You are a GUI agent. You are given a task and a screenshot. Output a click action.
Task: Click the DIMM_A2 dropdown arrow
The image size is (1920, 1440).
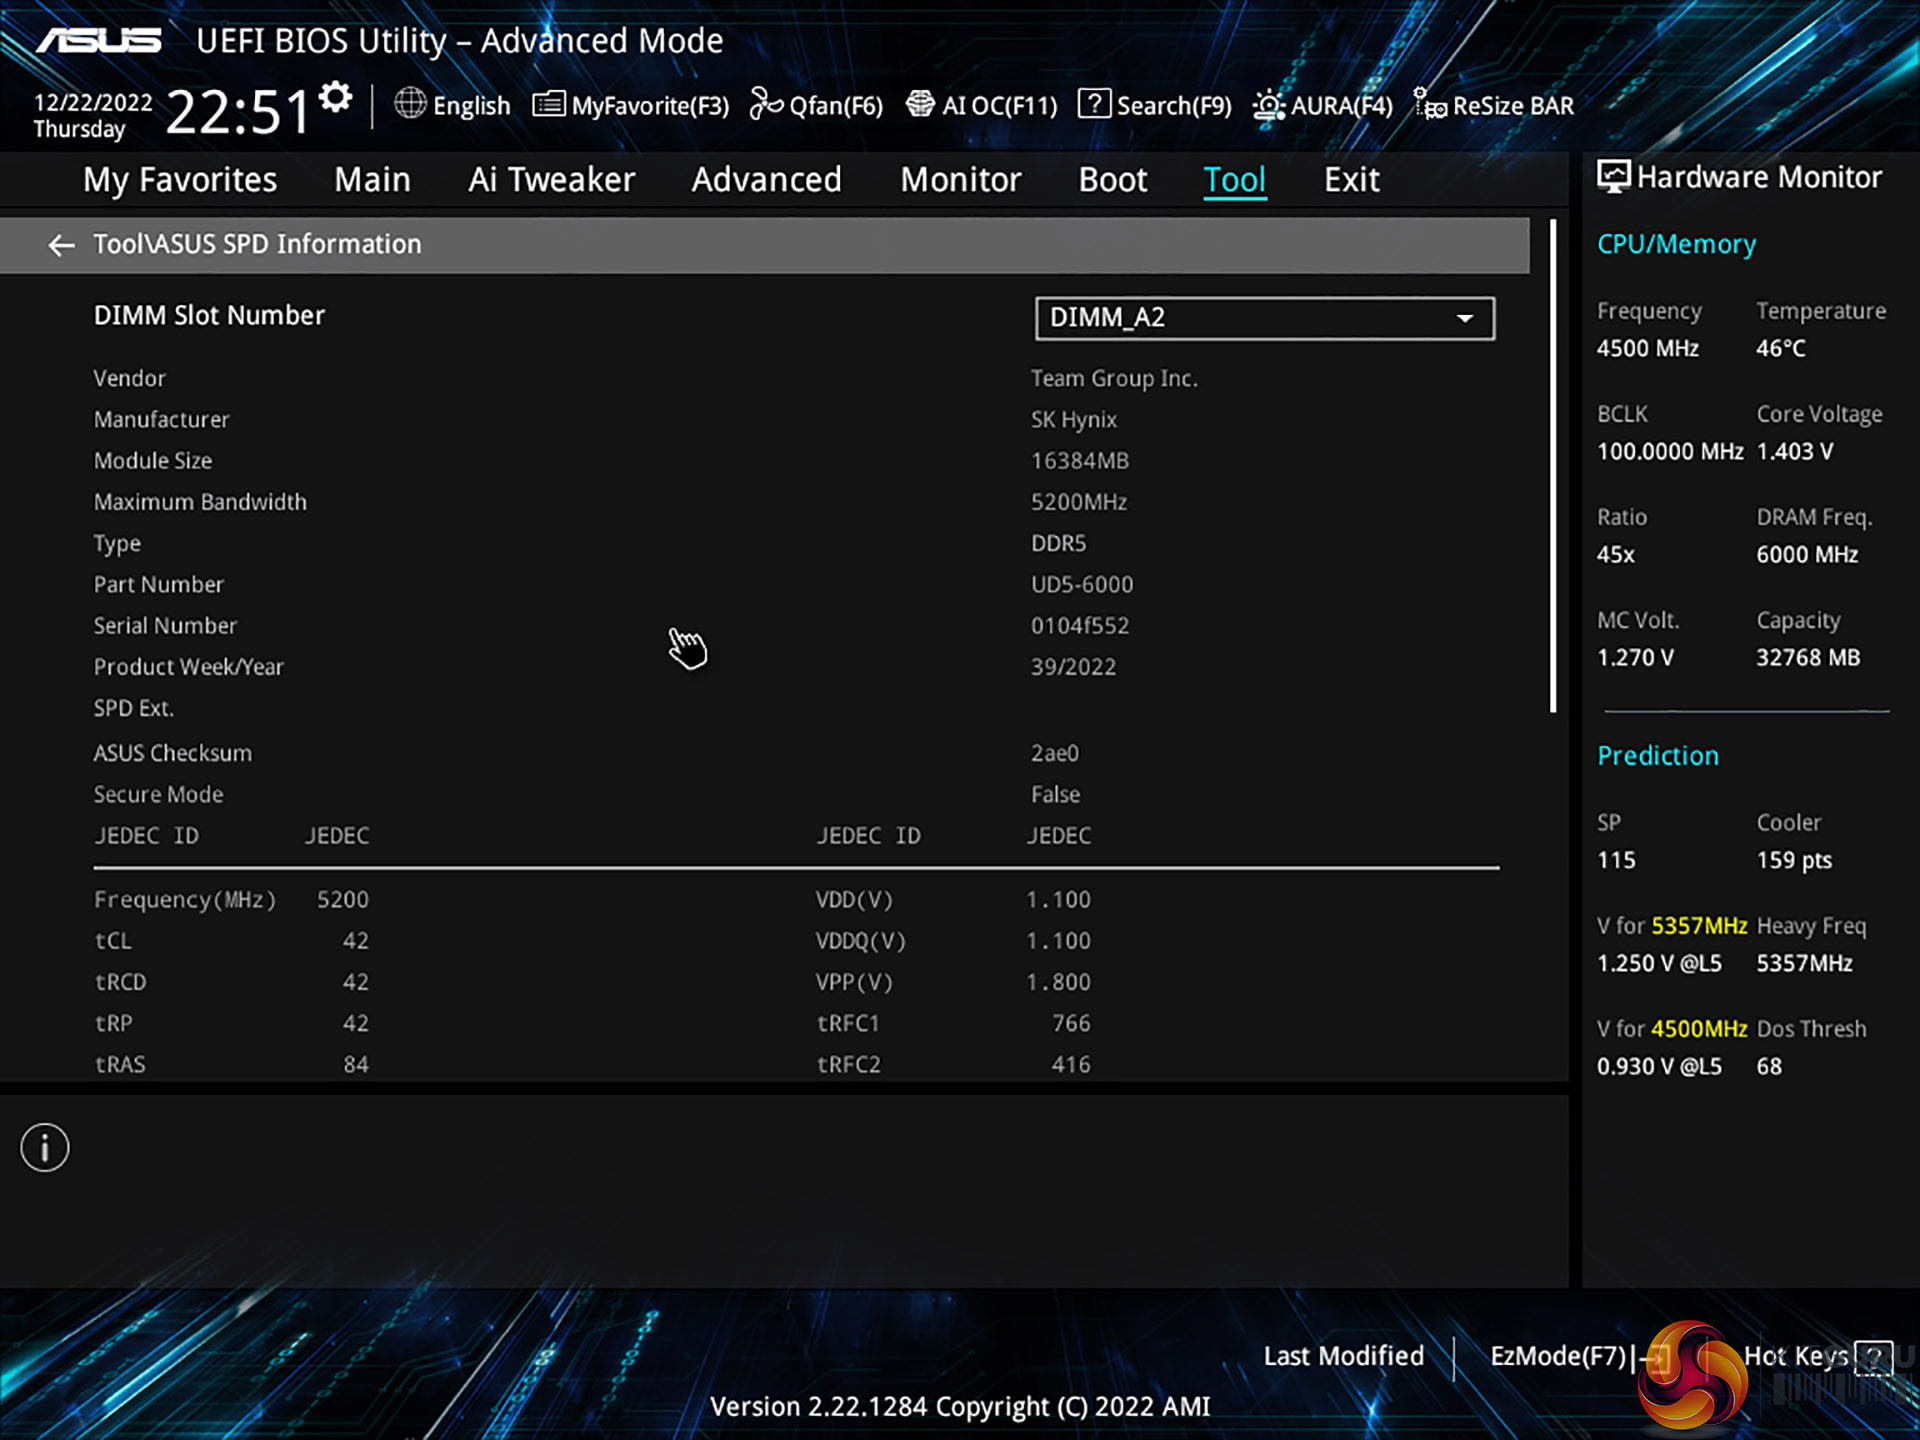(1465, 318)
